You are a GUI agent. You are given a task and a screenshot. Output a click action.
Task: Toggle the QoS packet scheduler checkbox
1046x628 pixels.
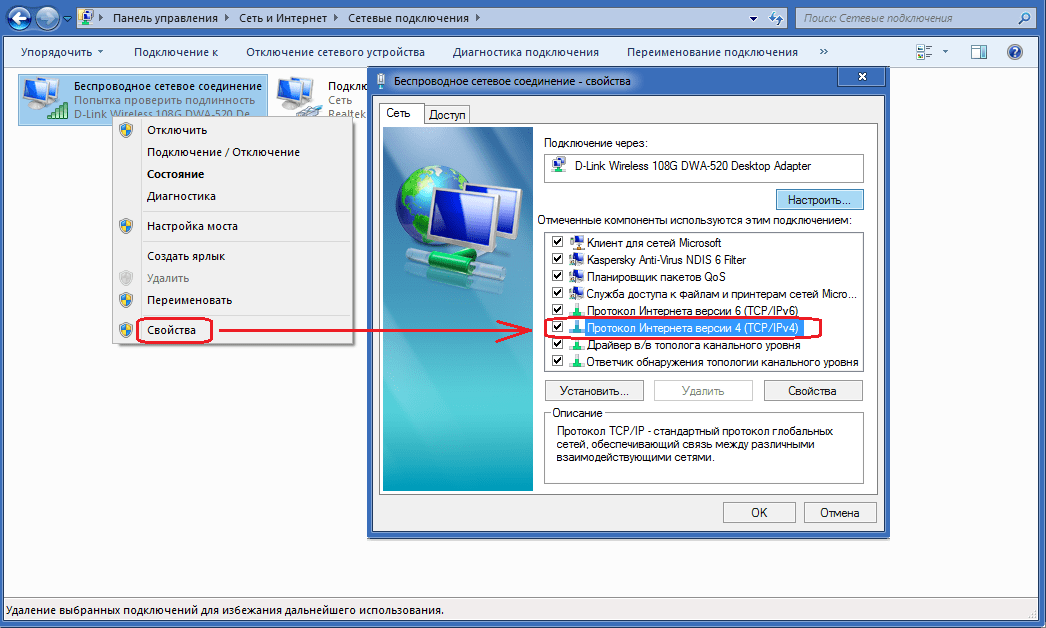click(x=557, y=276)
